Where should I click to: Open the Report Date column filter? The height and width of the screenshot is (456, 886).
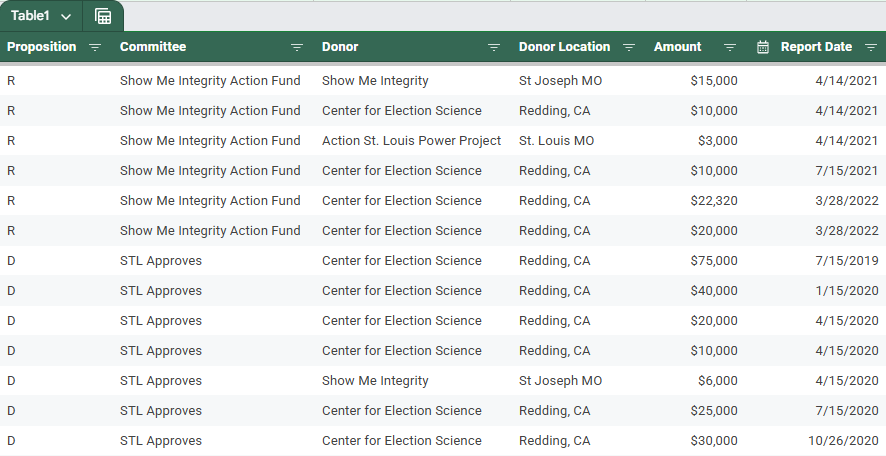(x=871, y=47)
